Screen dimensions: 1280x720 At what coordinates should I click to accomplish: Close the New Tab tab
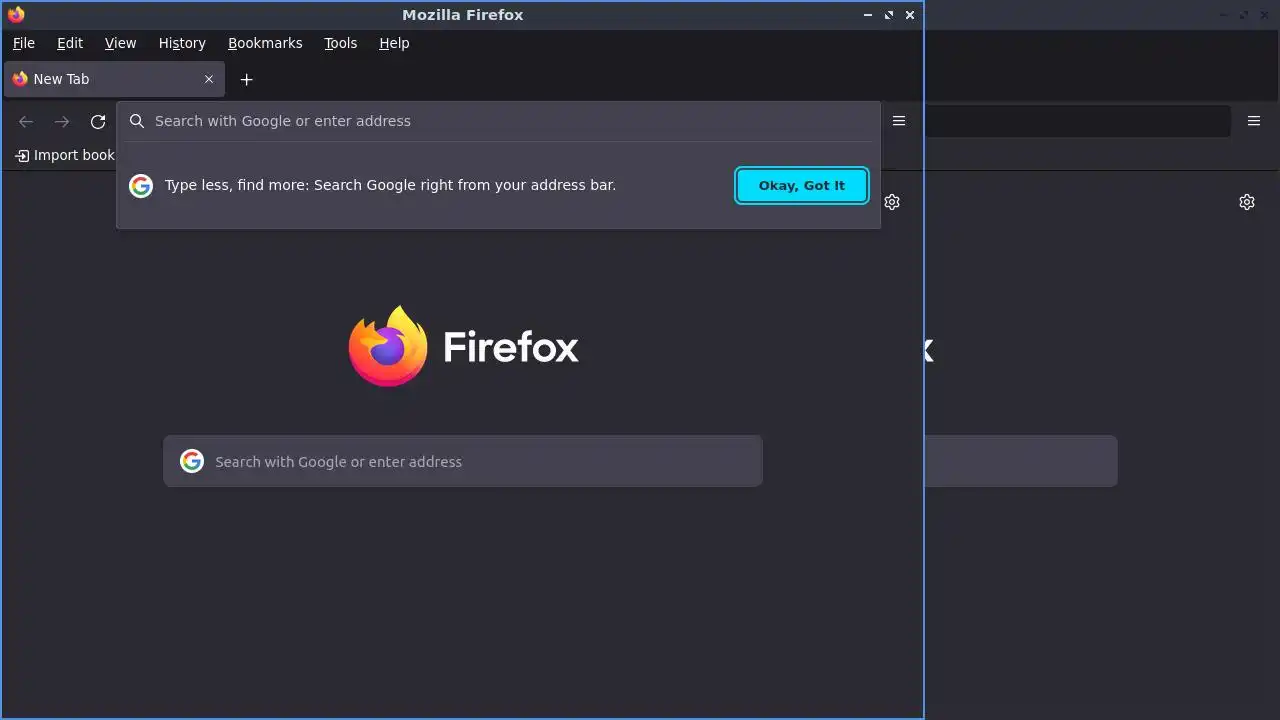pos(209,79)
